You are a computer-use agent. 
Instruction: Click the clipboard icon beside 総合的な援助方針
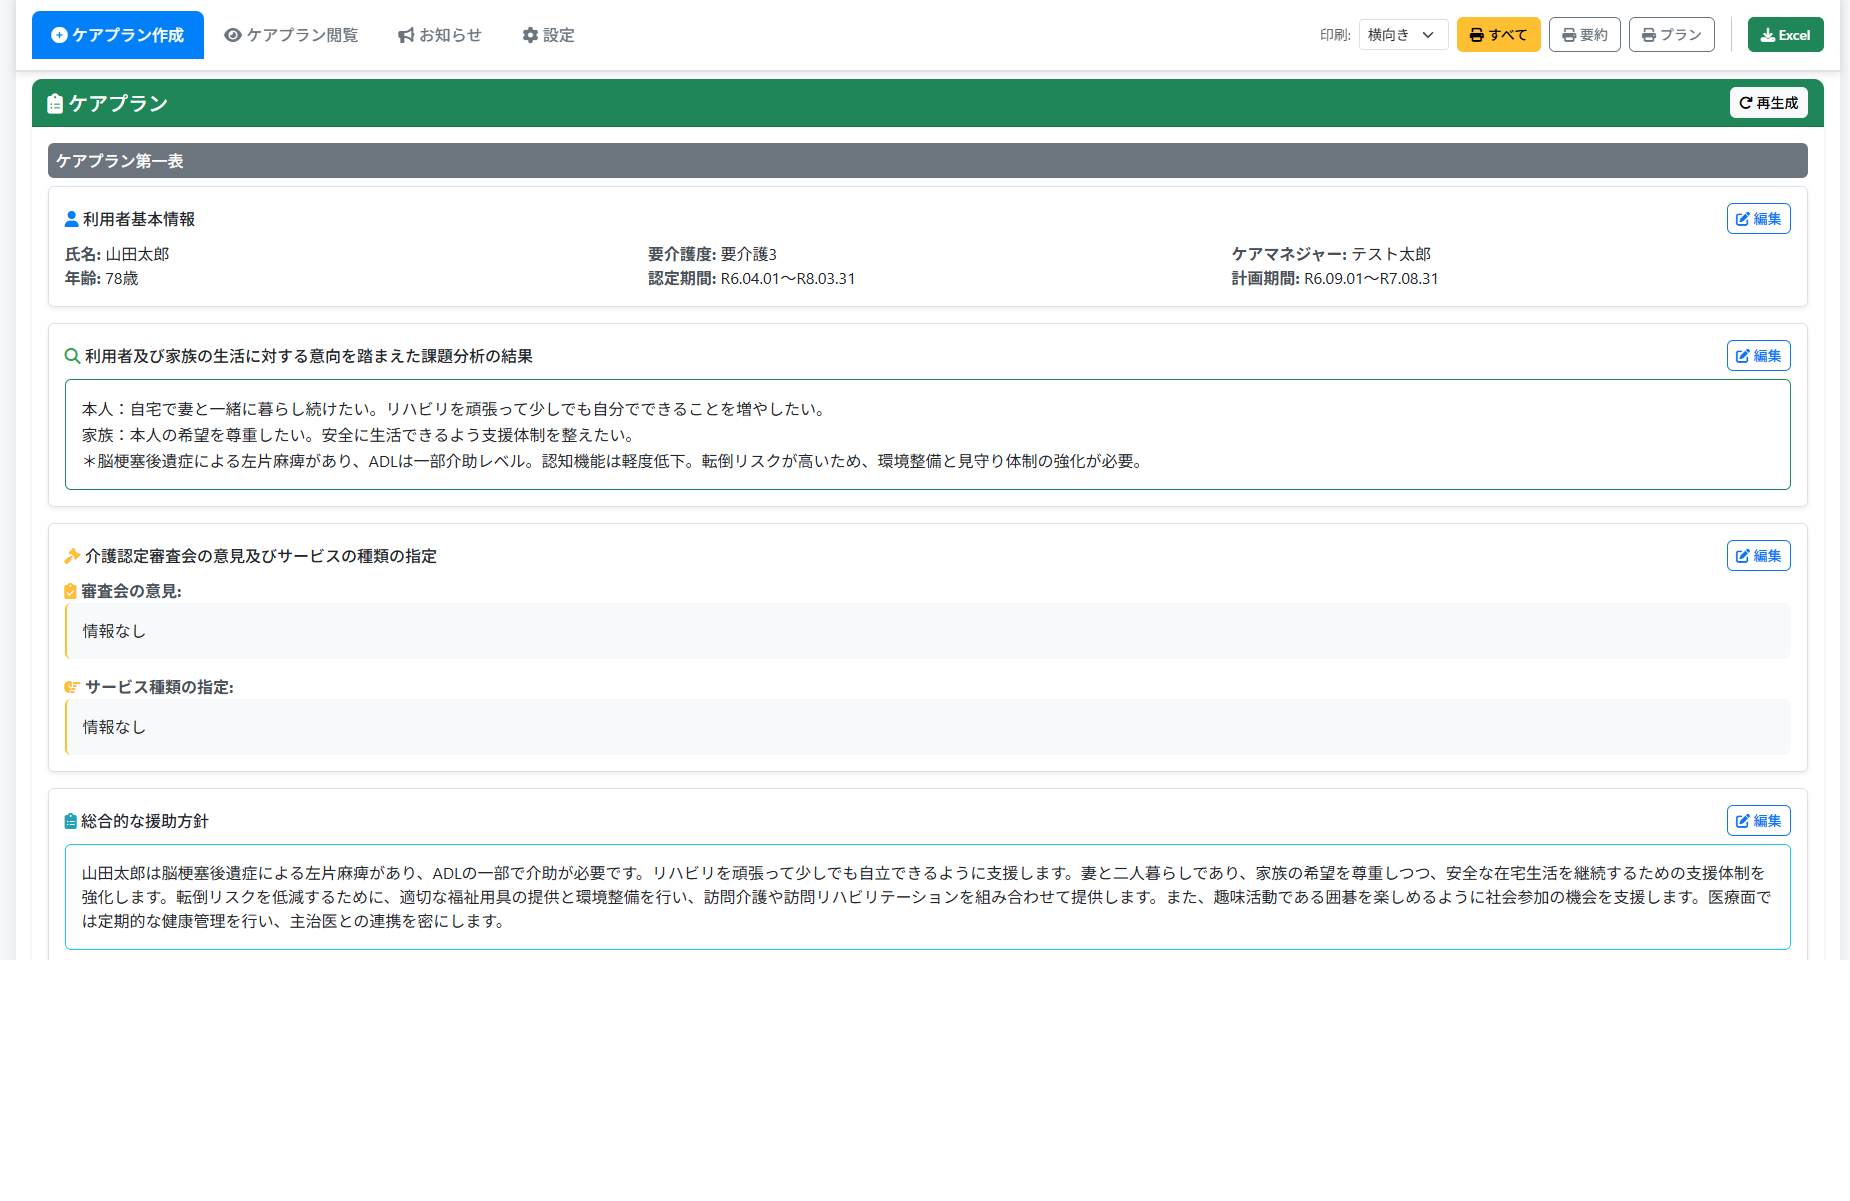click(x=71, y=821)
